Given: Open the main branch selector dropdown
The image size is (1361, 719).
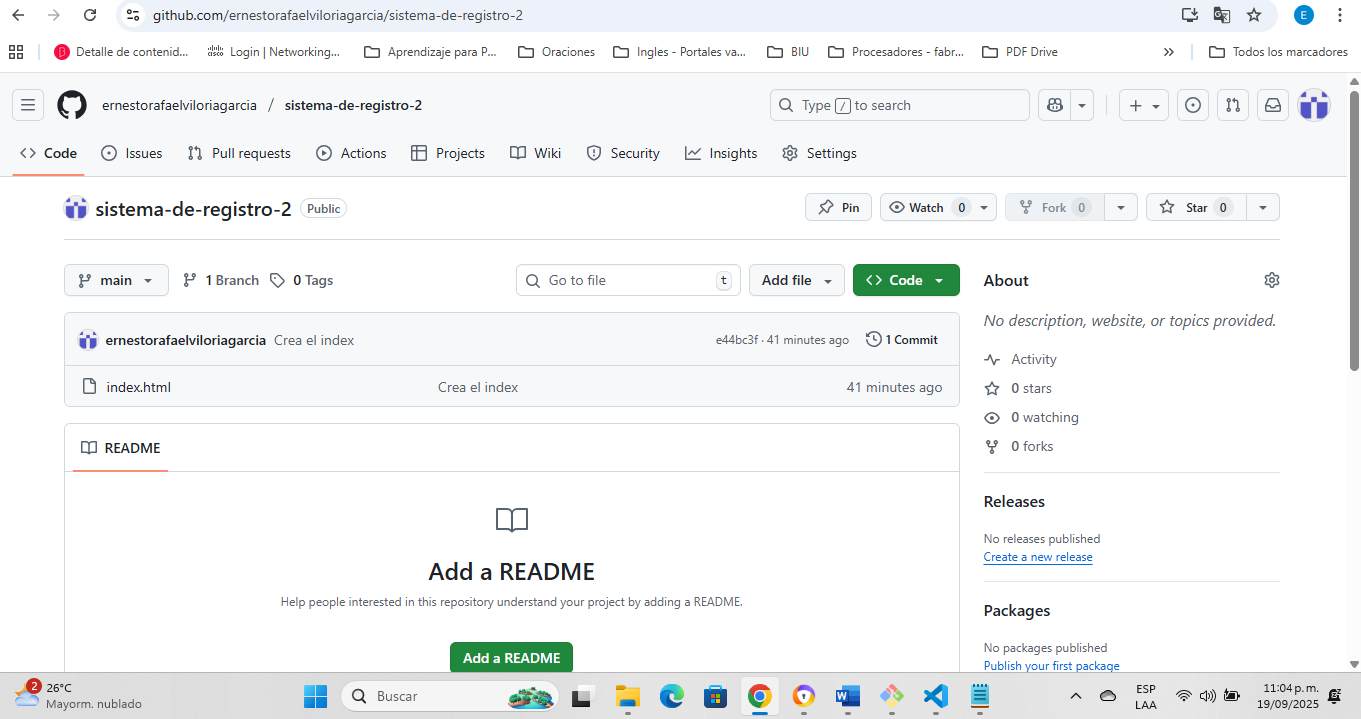Looking at the screenshot, I should coord(116,280).
